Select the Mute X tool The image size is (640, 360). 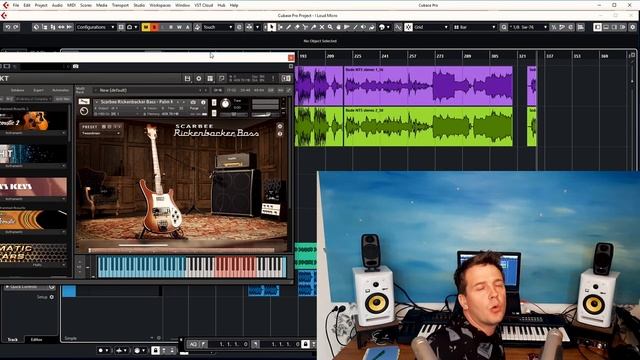pos(322,27)
